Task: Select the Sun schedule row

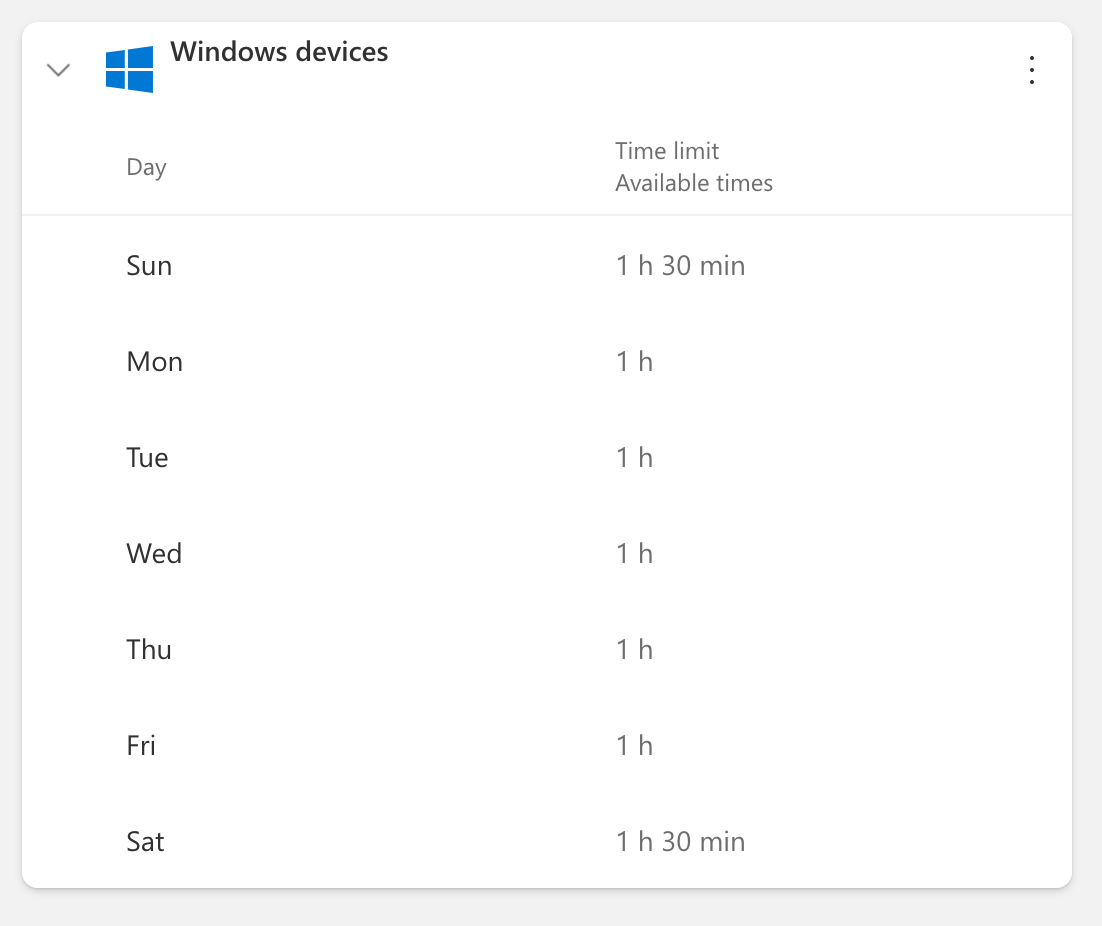Action: coord(149,266)
